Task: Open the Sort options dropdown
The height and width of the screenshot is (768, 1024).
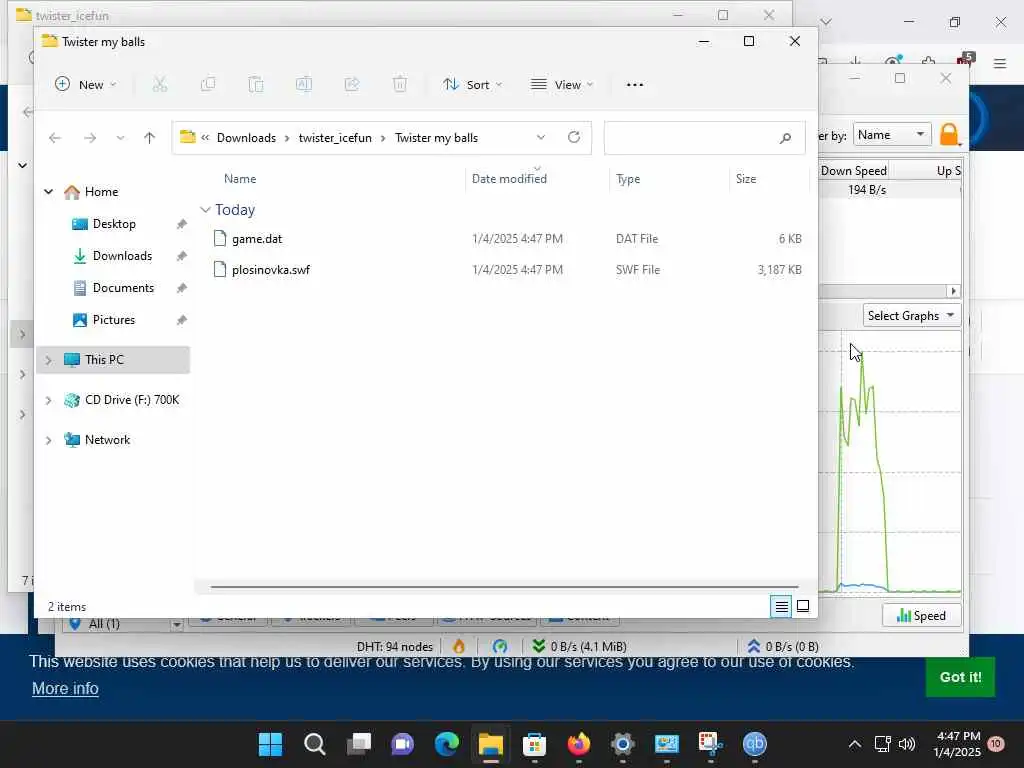Action: [473, 84]
